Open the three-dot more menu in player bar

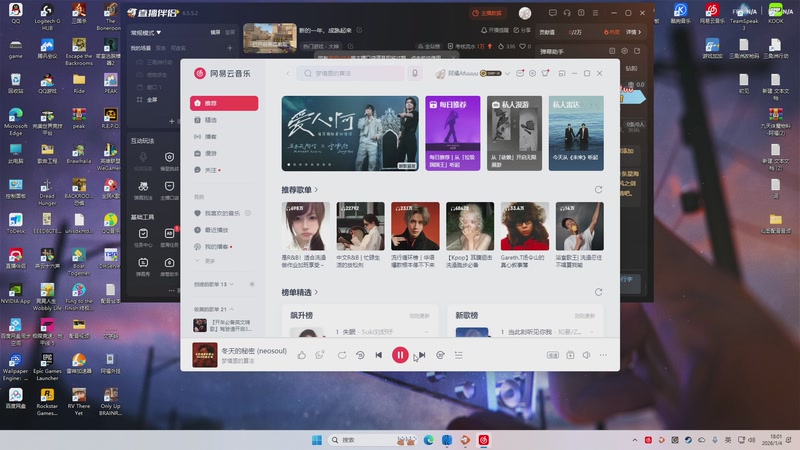tap(603, 355)
